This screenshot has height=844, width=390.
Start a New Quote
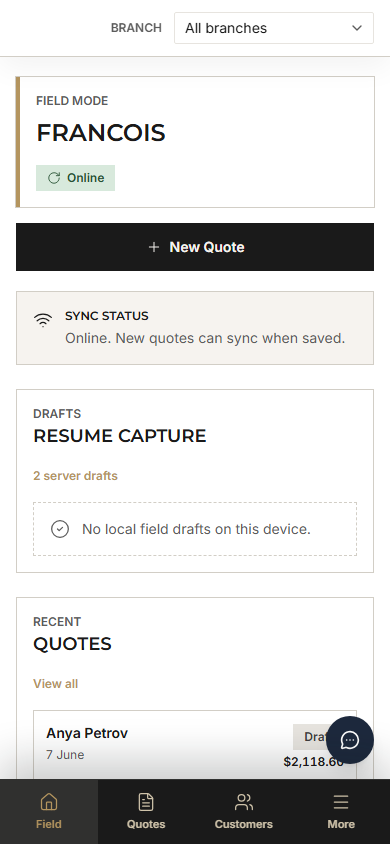click(x=195, y=247)
